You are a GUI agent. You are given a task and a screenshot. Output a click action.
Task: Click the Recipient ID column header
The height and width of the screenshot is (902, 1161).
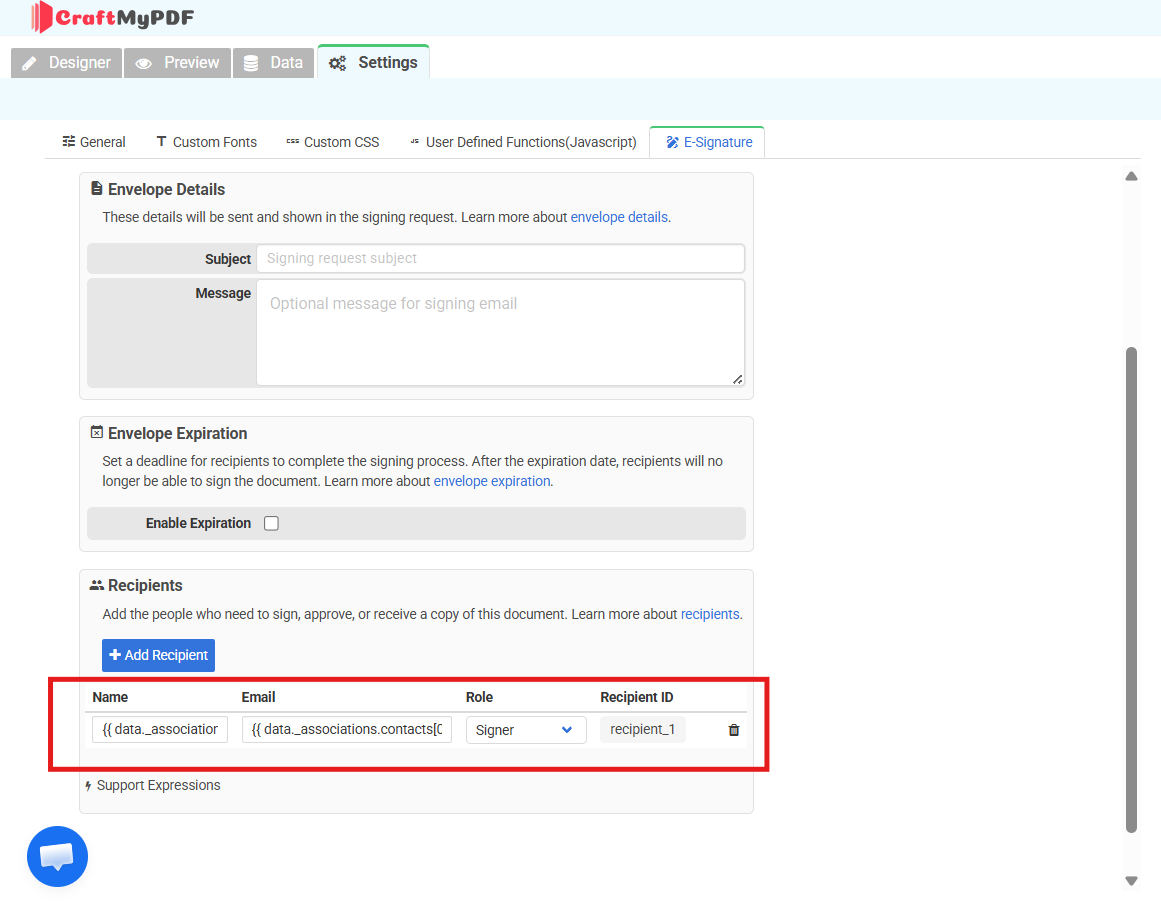point(637,698)
